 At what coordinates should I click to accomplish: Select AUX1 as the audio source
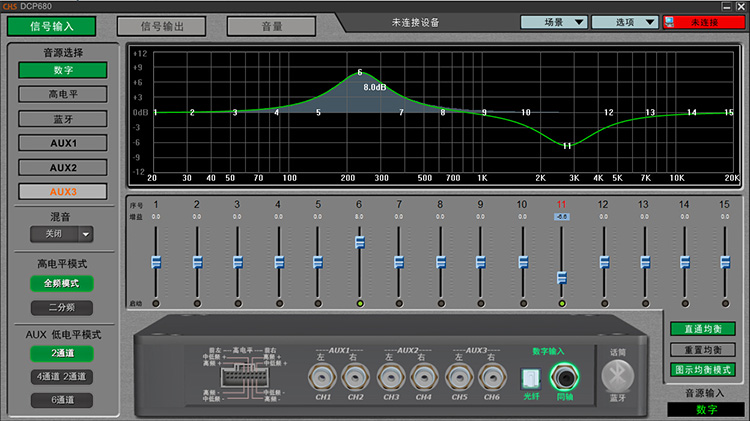[x=63, y=143]
